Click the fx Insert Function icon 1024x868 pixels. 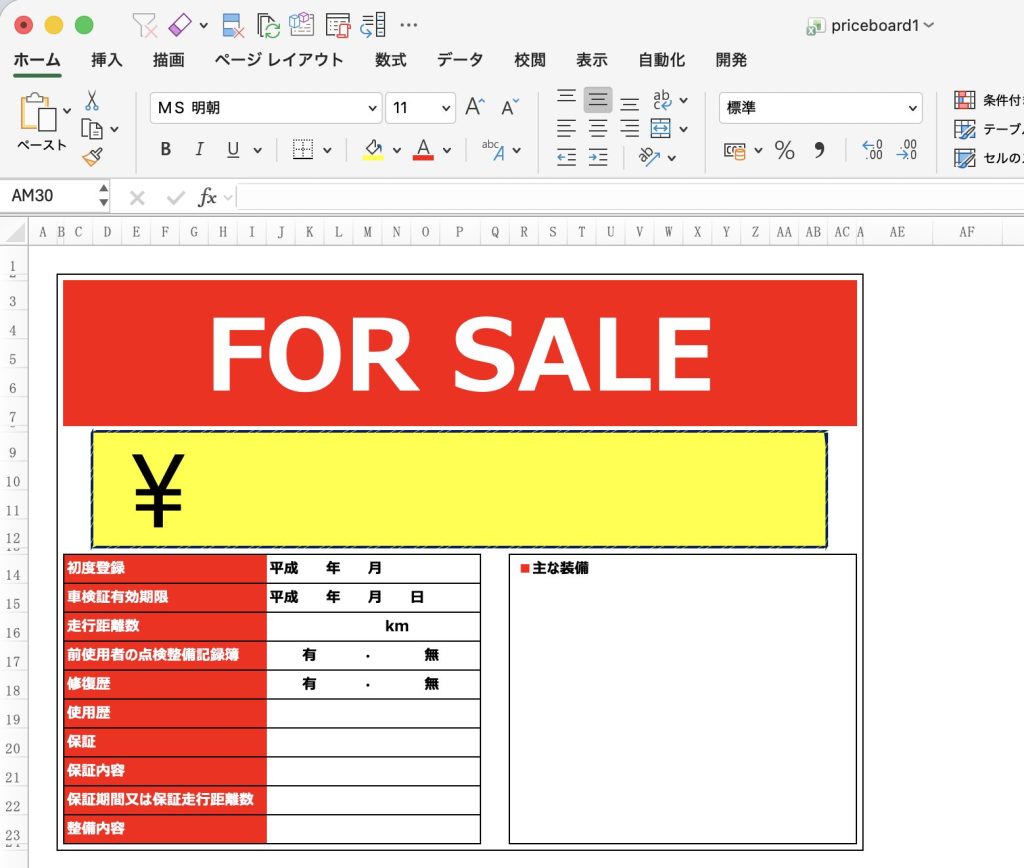tap(207, 197)
